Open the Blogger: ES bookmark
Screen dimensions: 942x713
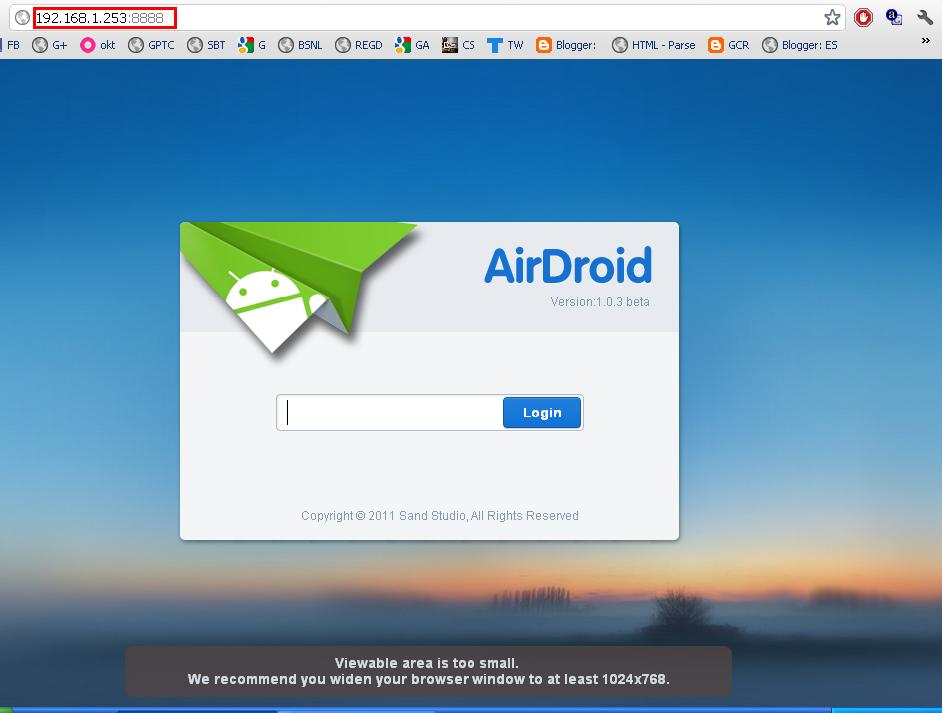800,45
